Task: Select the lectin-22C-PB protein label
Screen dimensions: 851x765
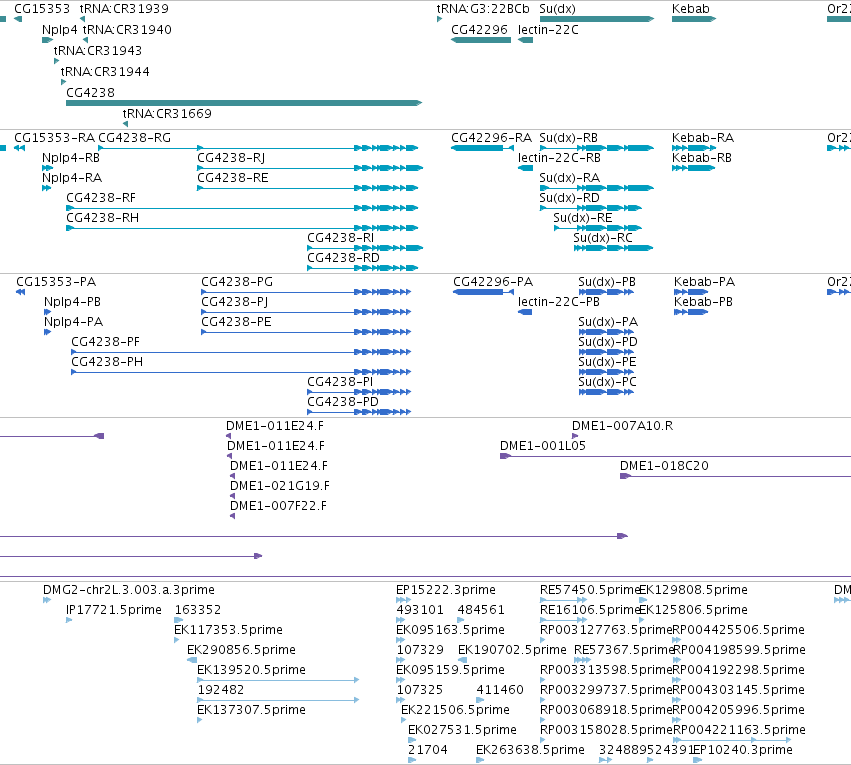Action: tap(558, 302)
